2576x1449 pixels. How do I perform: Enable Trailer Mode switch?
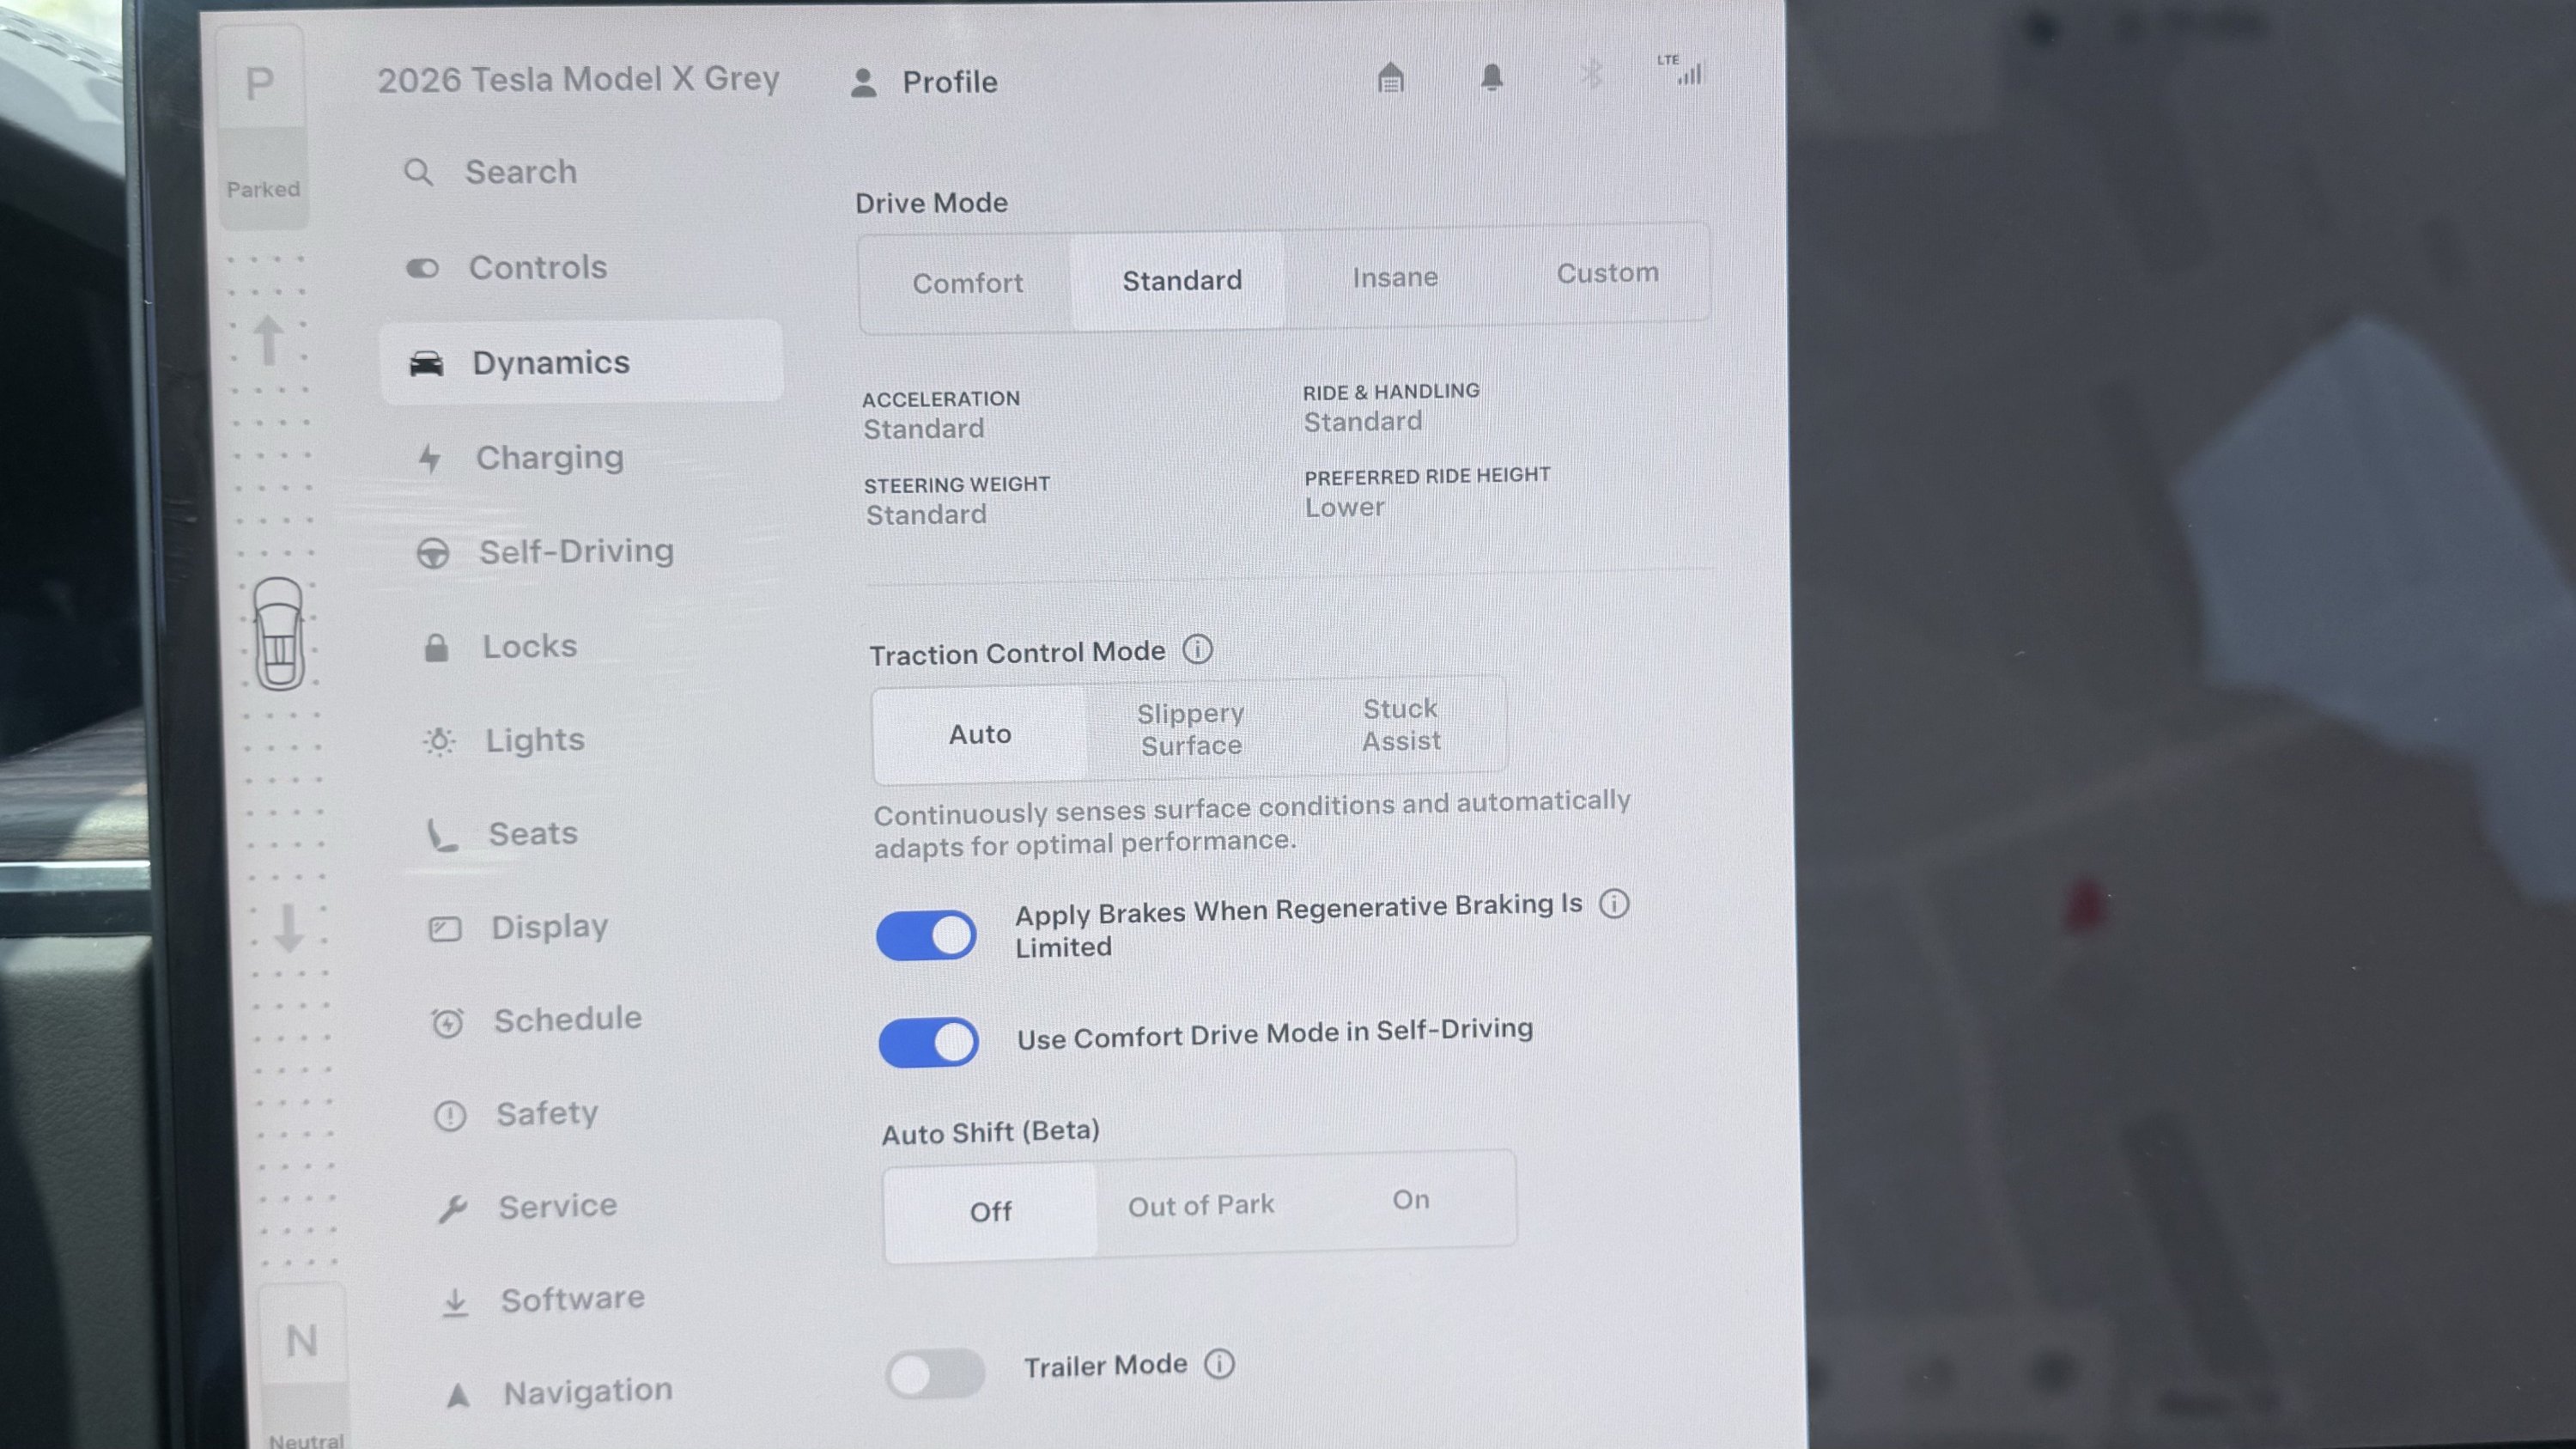pos(935,1374)
